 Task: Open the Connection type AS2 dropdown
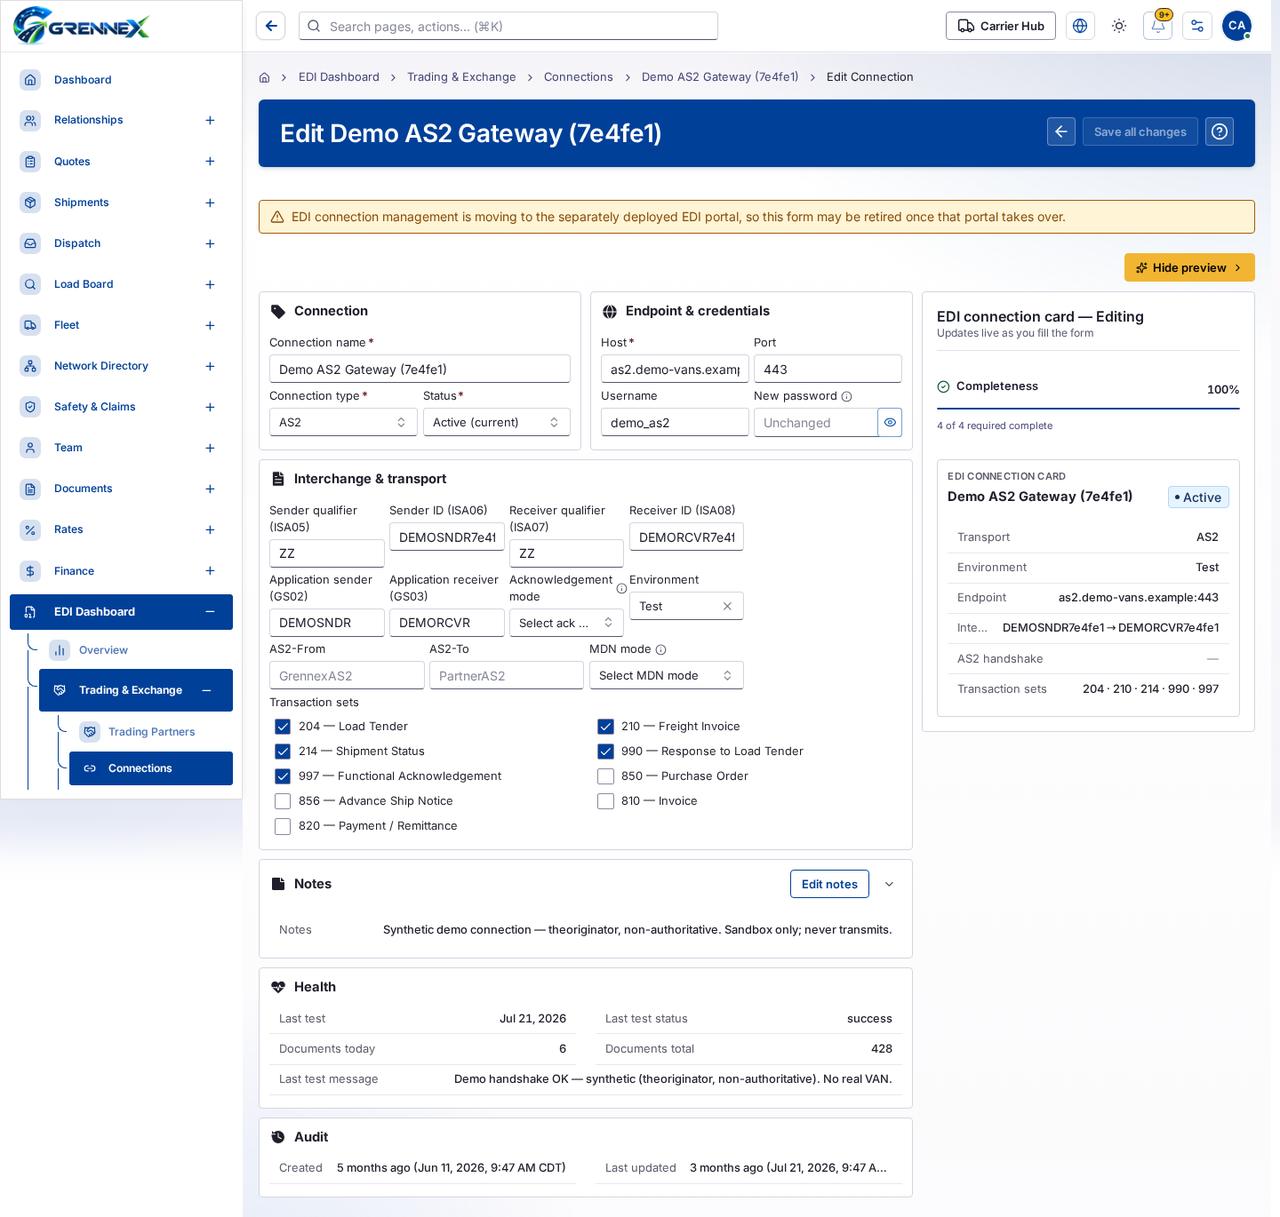(343, 423)
